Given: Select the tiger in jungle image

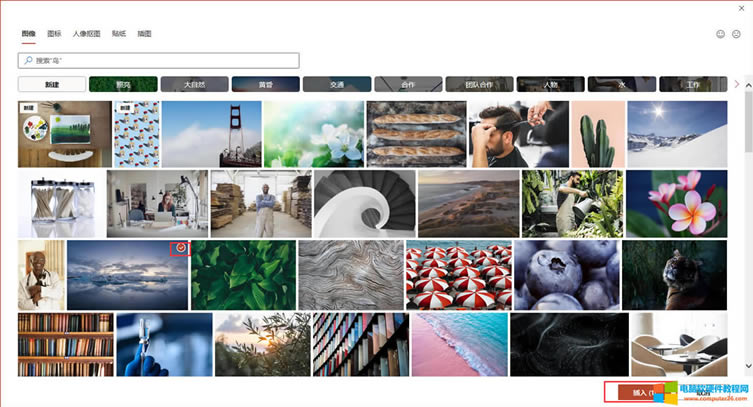Looking at the screenshot, I should point(675,275).
